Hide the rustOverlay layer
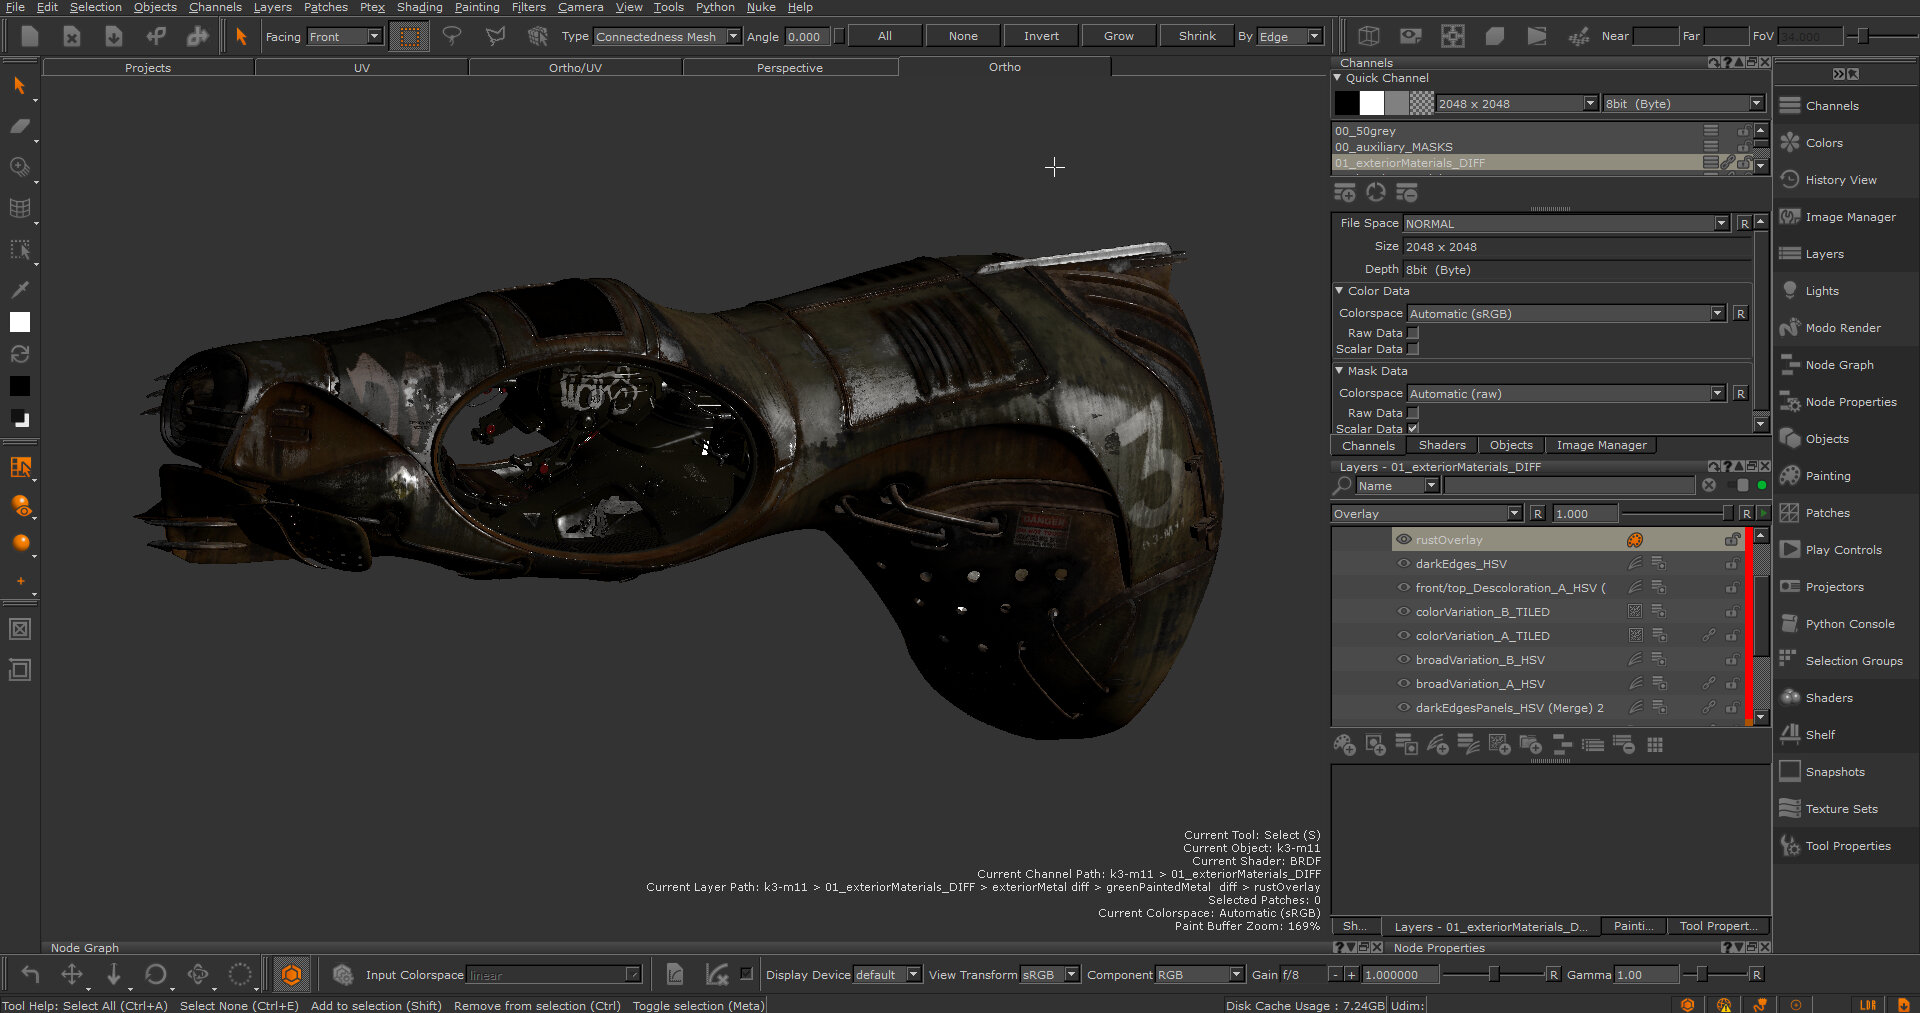The image size is (1920, 1013). 1404,540
